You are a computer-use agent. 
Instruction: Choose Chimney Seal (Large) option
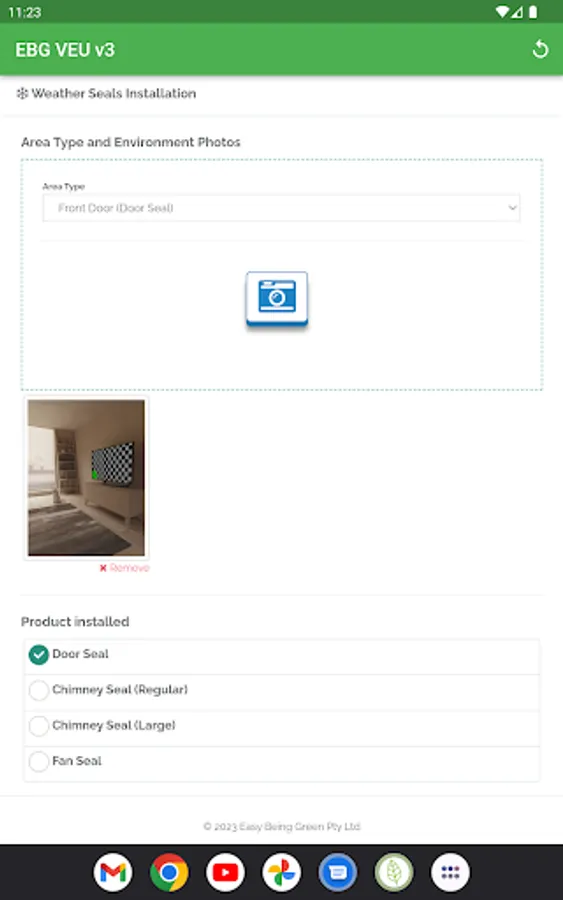[281, 726]
